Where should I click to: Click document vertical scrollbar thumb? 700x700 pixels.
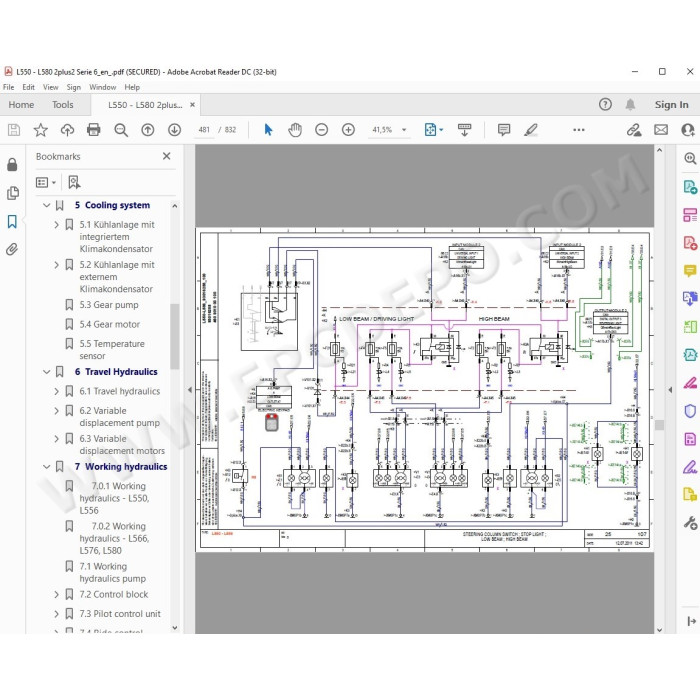[659, 425]
